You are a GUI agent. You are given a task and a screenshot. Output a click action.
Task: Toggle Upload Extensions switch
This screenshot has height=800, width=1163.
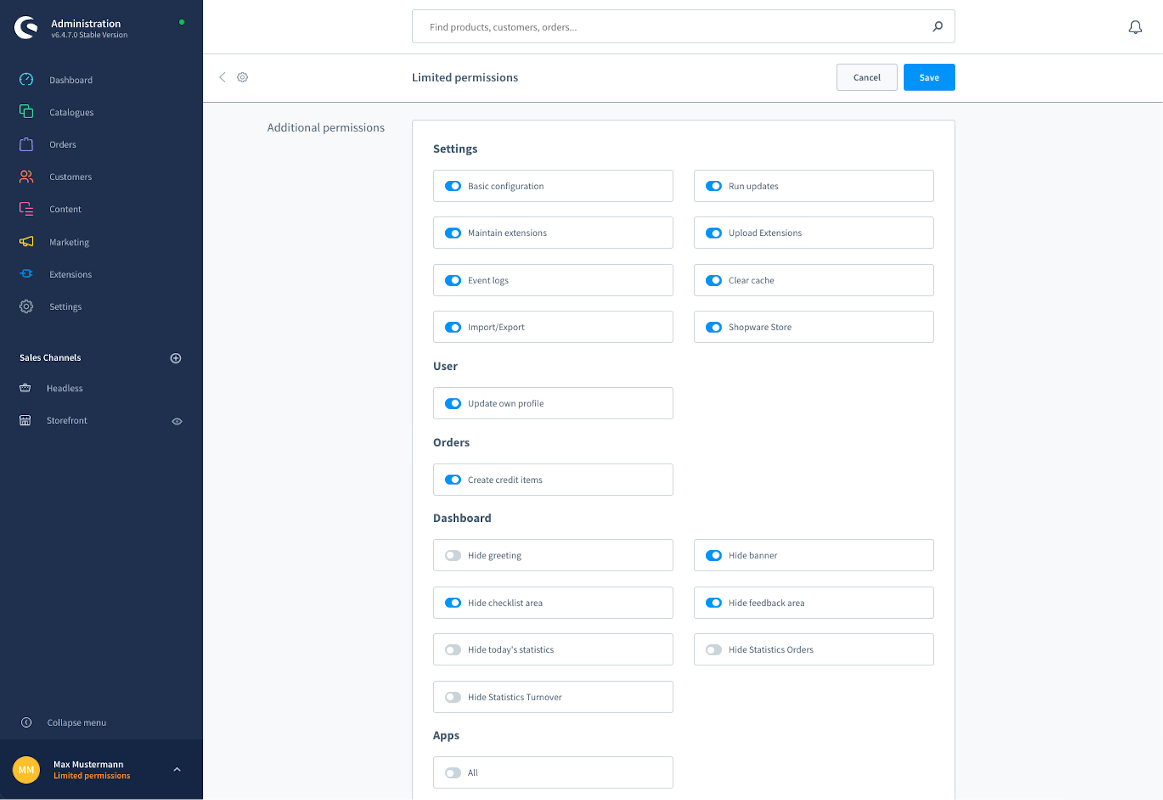[x=714, y=233]
